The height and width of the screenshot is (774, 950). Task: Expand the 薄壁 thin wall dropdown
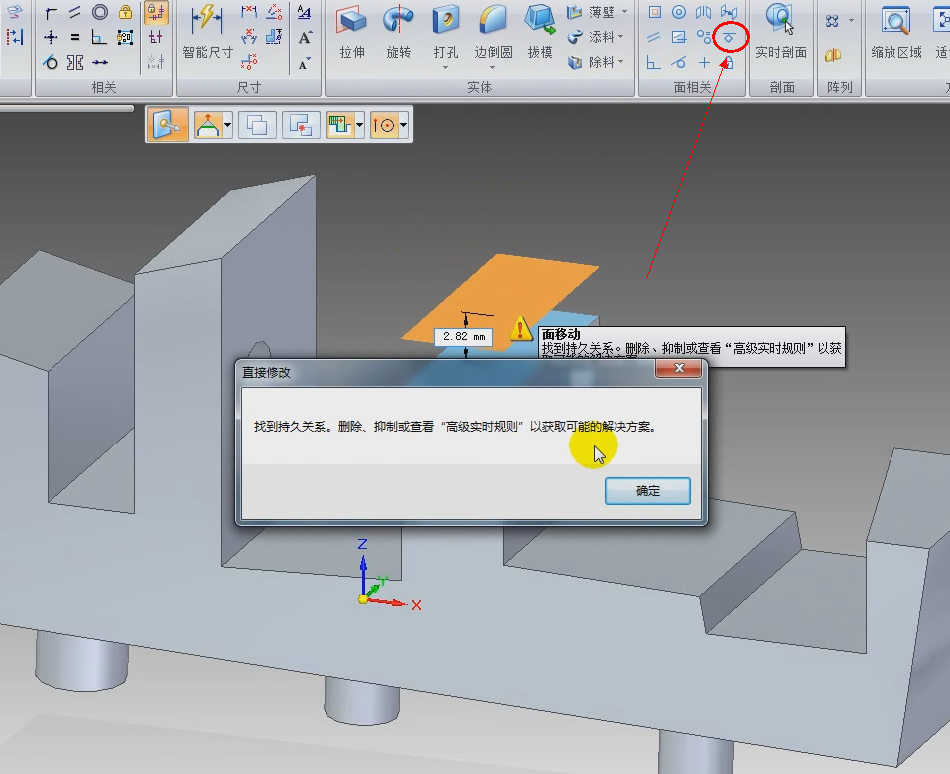coord(625,12)
